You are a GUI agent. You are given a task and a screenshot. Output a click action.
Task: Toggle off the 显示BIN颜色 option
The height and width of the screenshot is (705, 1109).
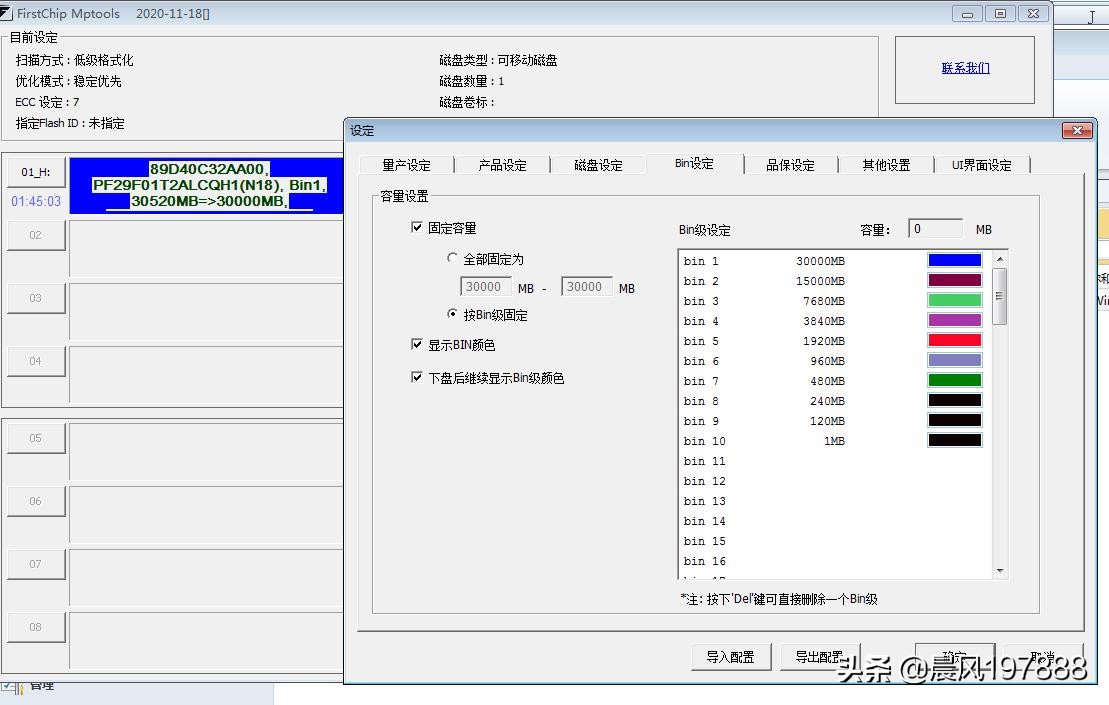pos(417,345)
